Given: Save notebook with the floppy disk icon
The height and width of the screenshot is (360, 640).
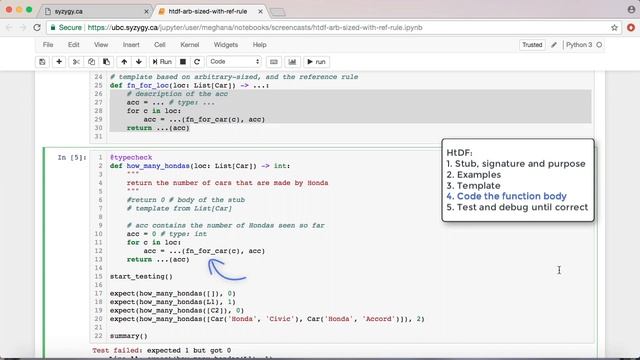Looking at the screenshot, I should point(42,62).
